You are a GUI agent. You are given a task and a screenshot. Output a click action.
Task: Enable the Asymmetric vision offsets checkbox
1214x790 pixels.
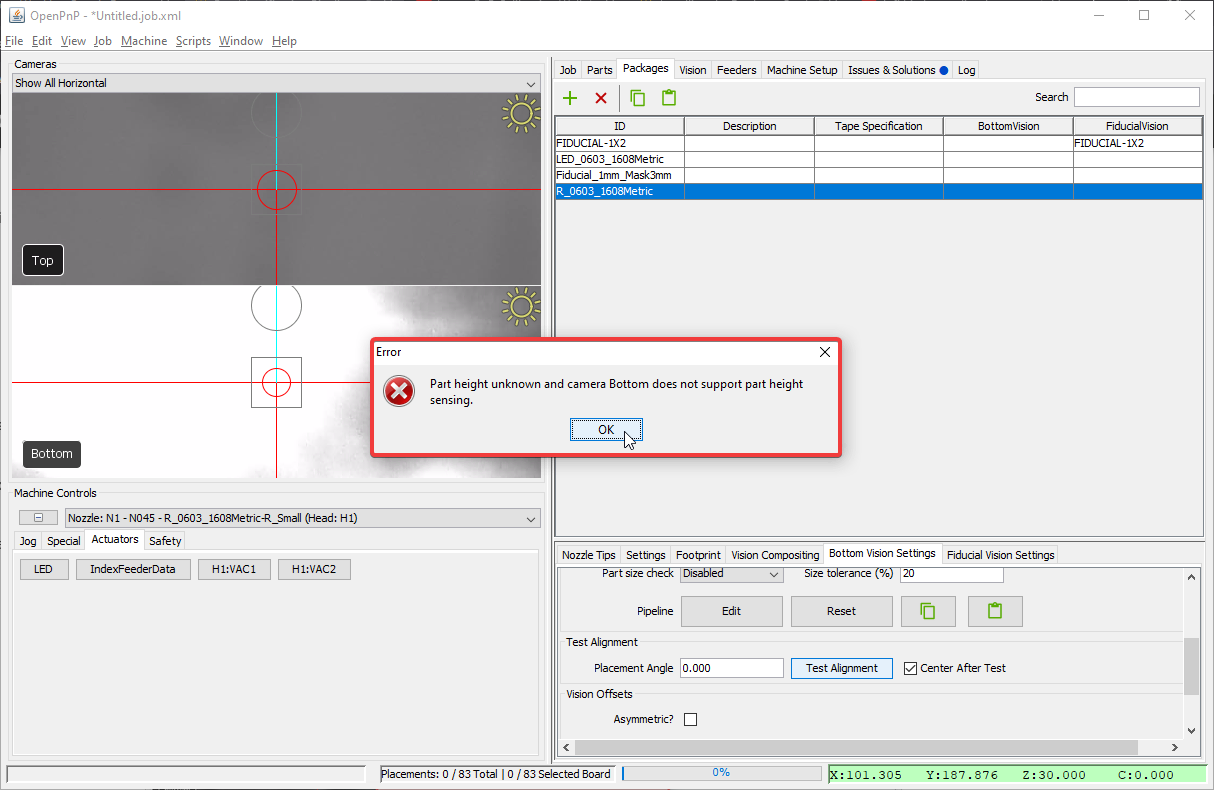click(690, 719)
